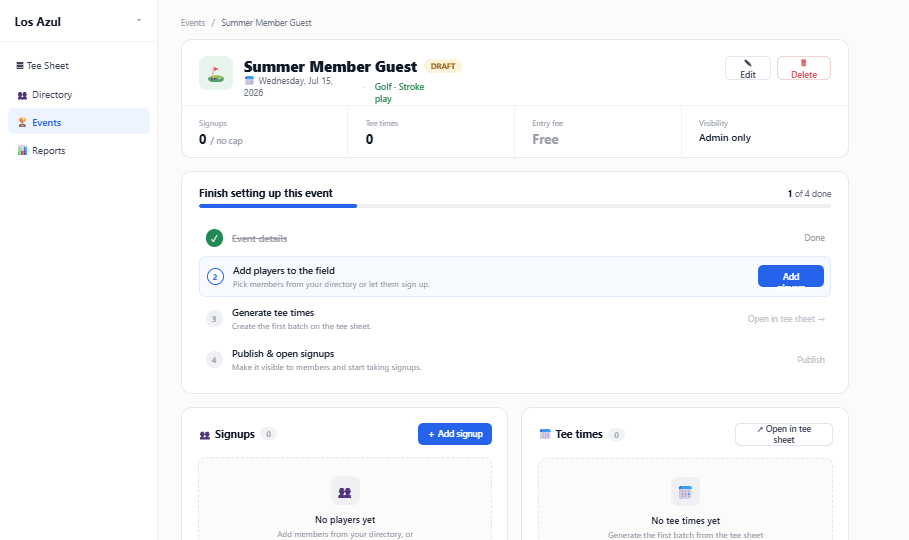Click the Tee Sheet sidebar icon
The image size is (909, 540).
tap(20, 66)
